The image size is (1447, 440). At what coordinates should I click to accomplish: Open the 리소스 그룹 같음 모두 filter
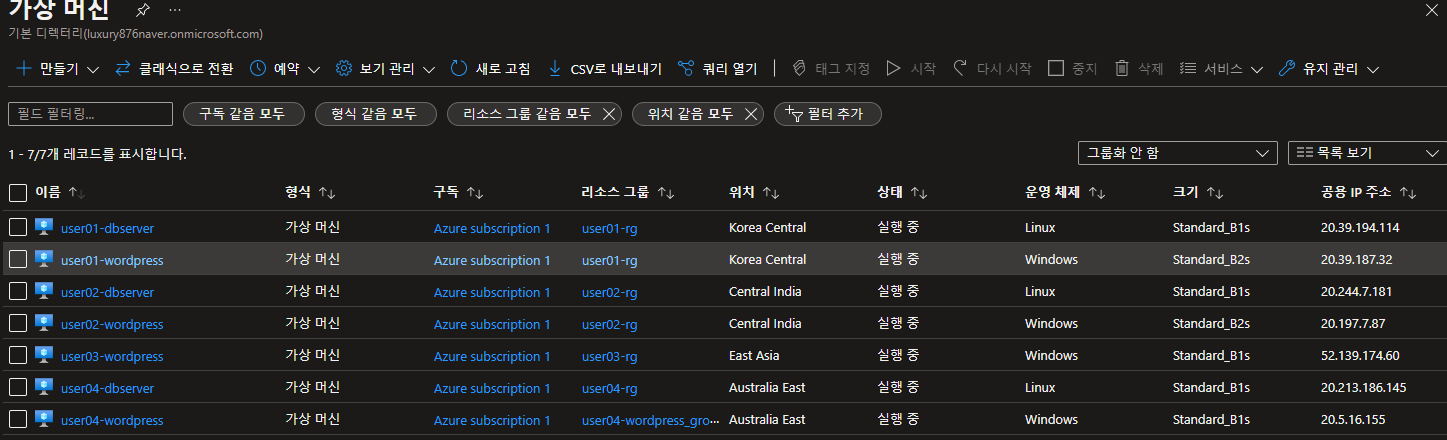tap(527, 114)
